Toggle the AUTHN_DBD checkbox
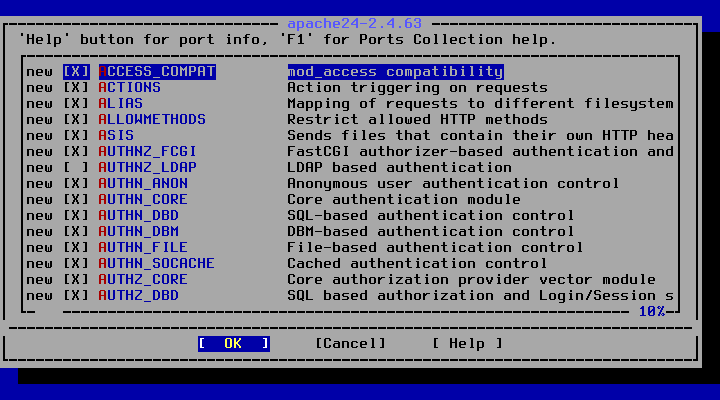720x400 pixels. (x=76, y=215)
